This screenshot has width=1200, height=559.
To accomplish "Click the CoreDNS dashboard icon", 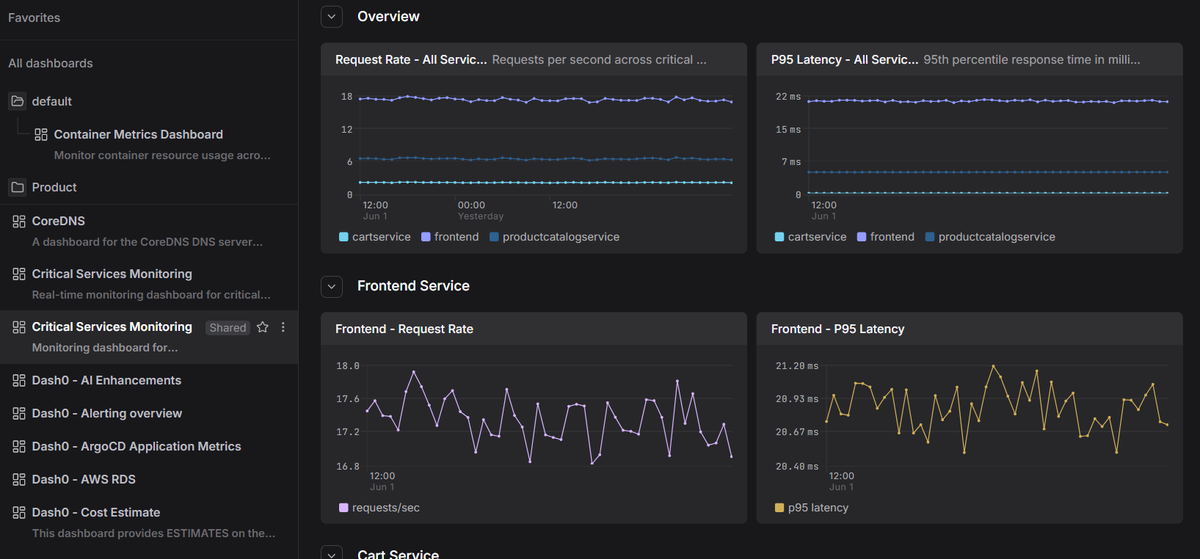I will 18,221.
